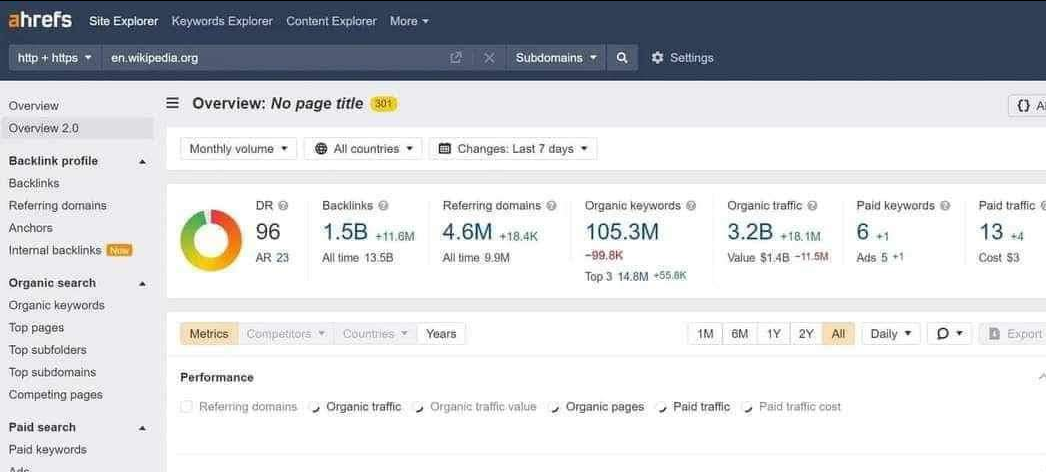Click the Ahrefs logo
The width and height of the screenshot is (1046, 472).
tap(39, 20)
